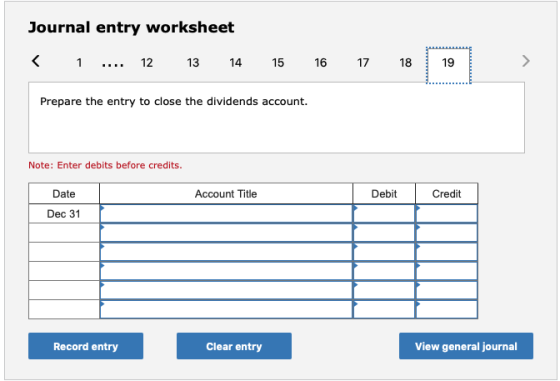
Task: Select Account Title field in Dec 31 row
Action: pos(226,214)
